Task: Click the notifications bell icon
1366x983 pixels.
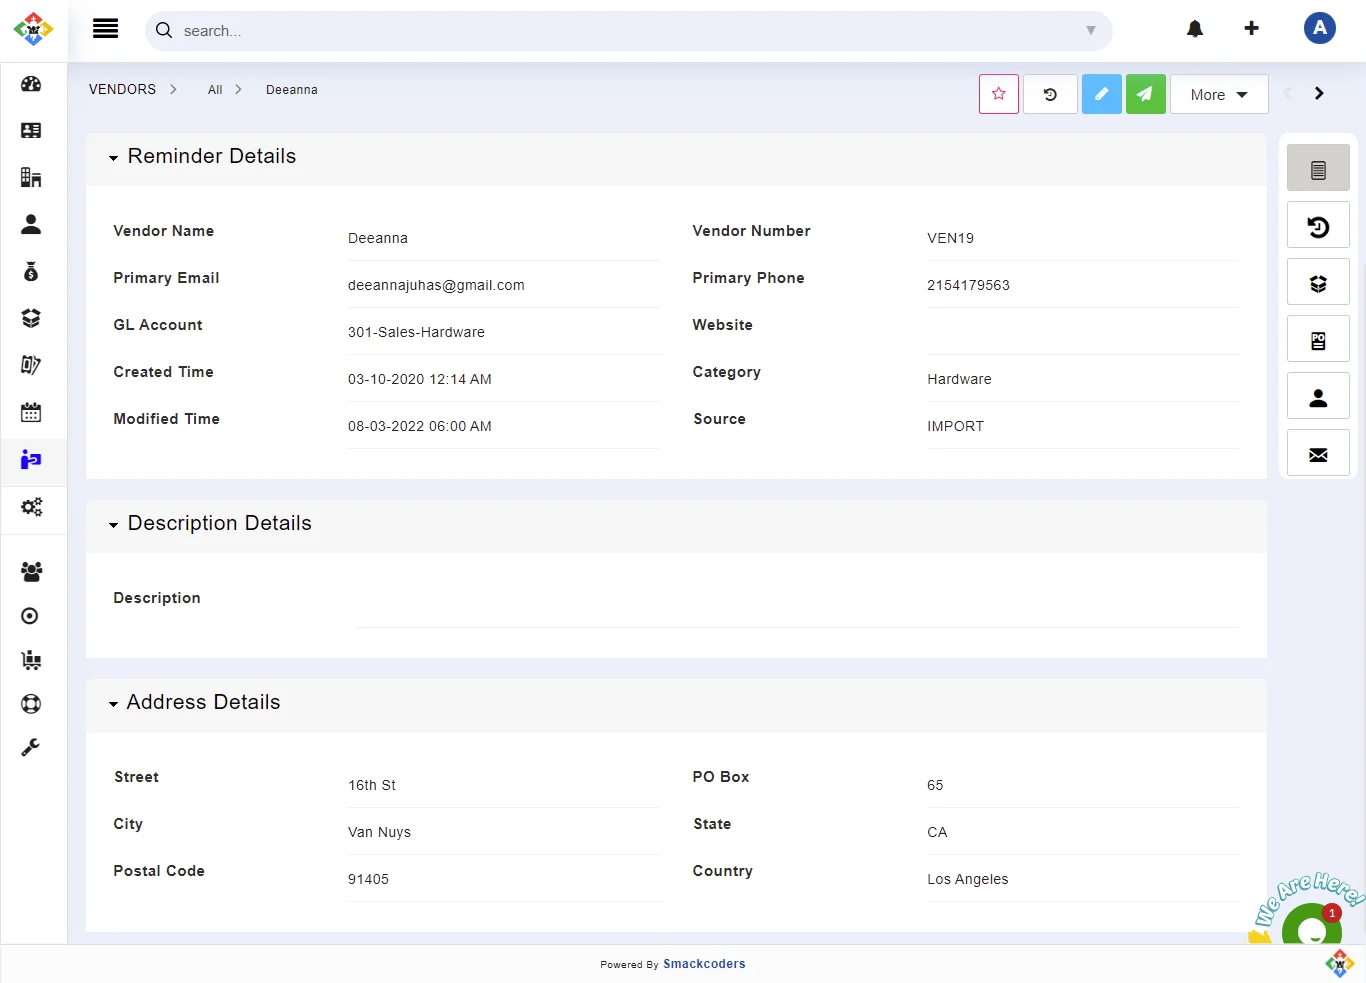Action: pos(1194,29)
